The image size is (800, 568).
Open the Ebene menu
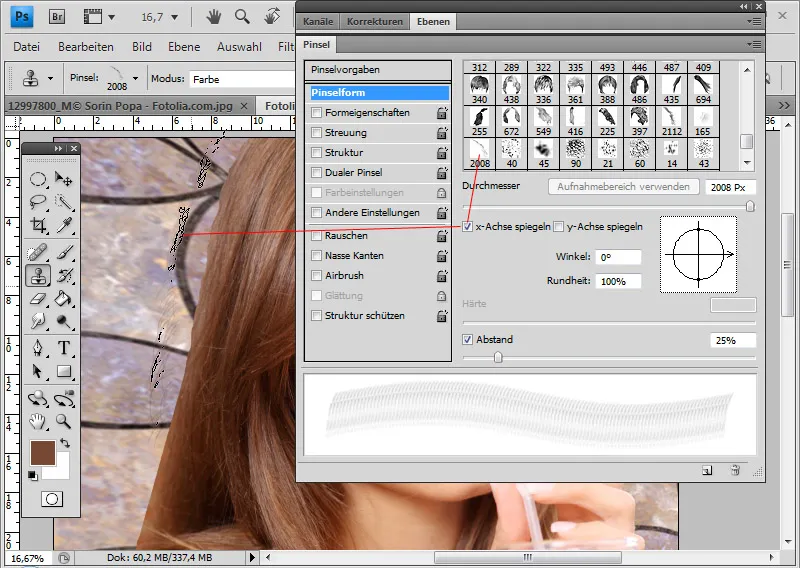184,47
